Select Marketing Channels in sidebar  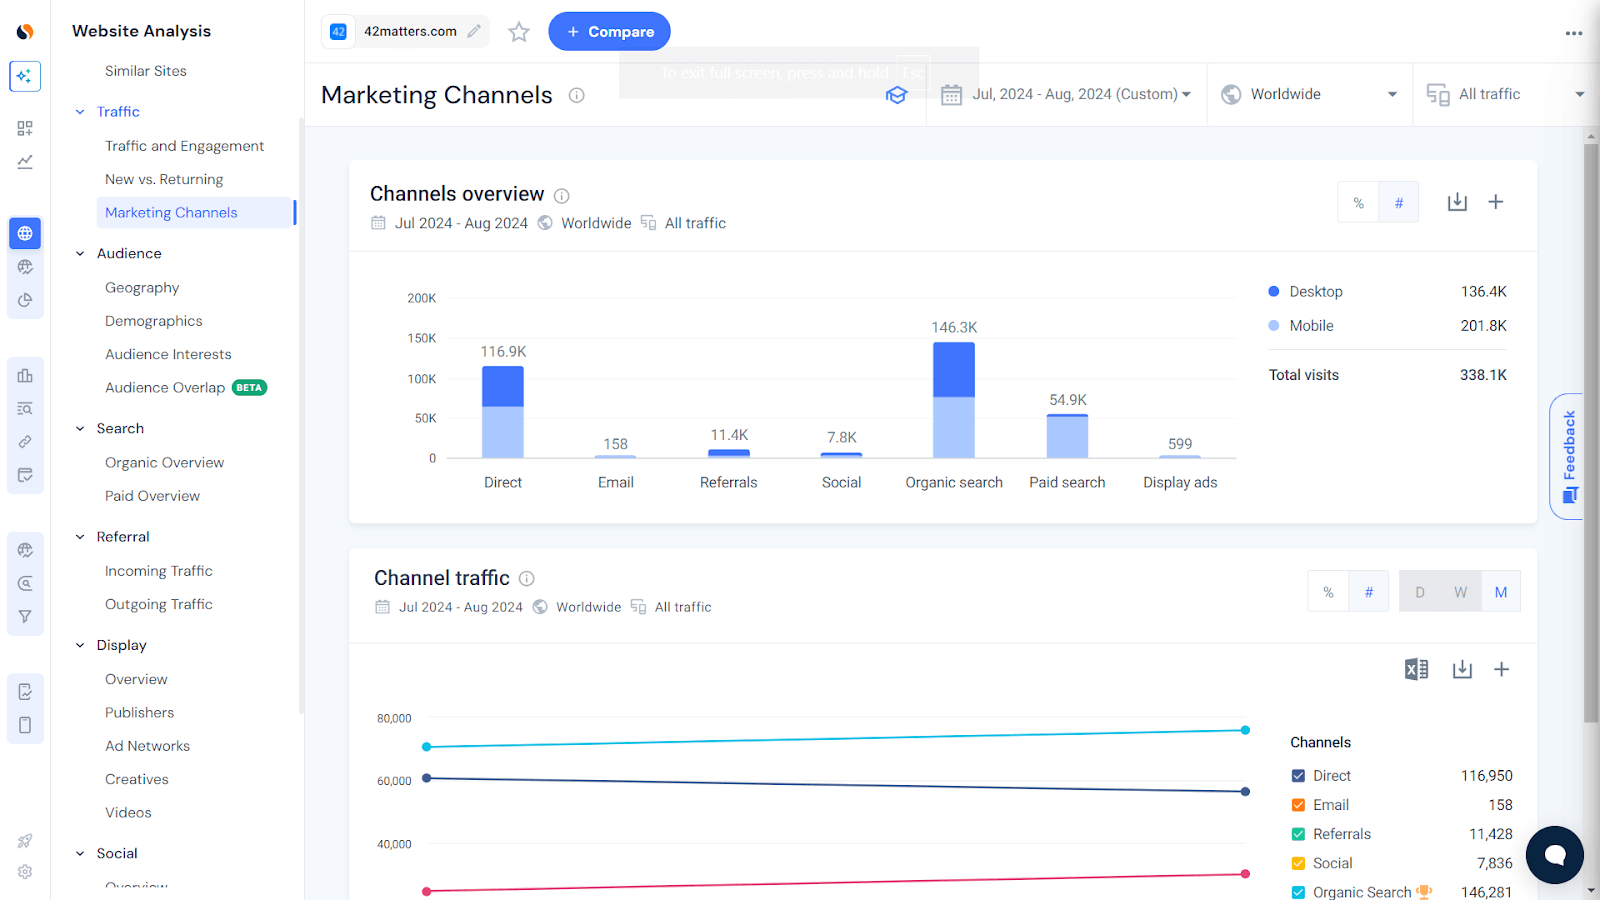click(x=195, y=212)
